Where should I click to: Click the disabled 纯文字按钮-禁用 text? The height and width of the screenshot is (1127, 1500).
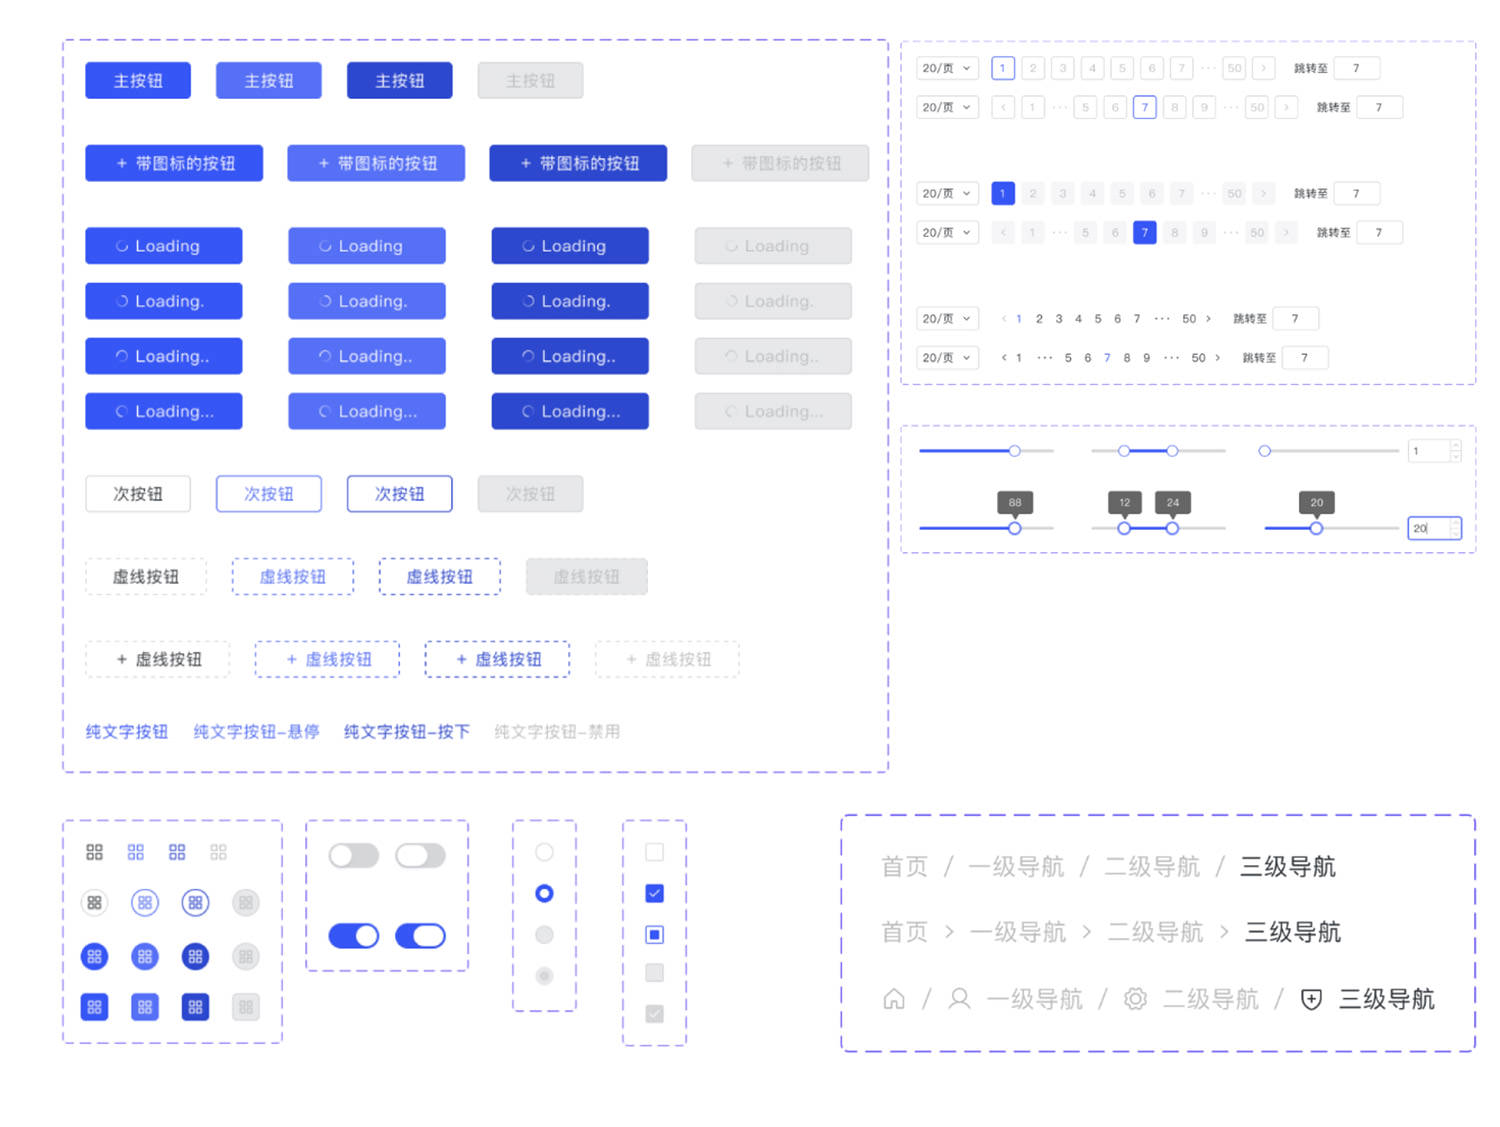coord(557,732)
